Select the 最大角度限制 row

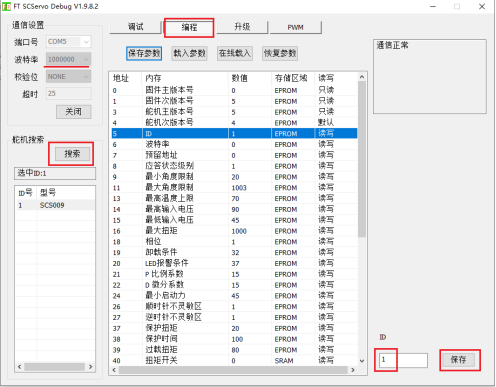tap(234, 188)
